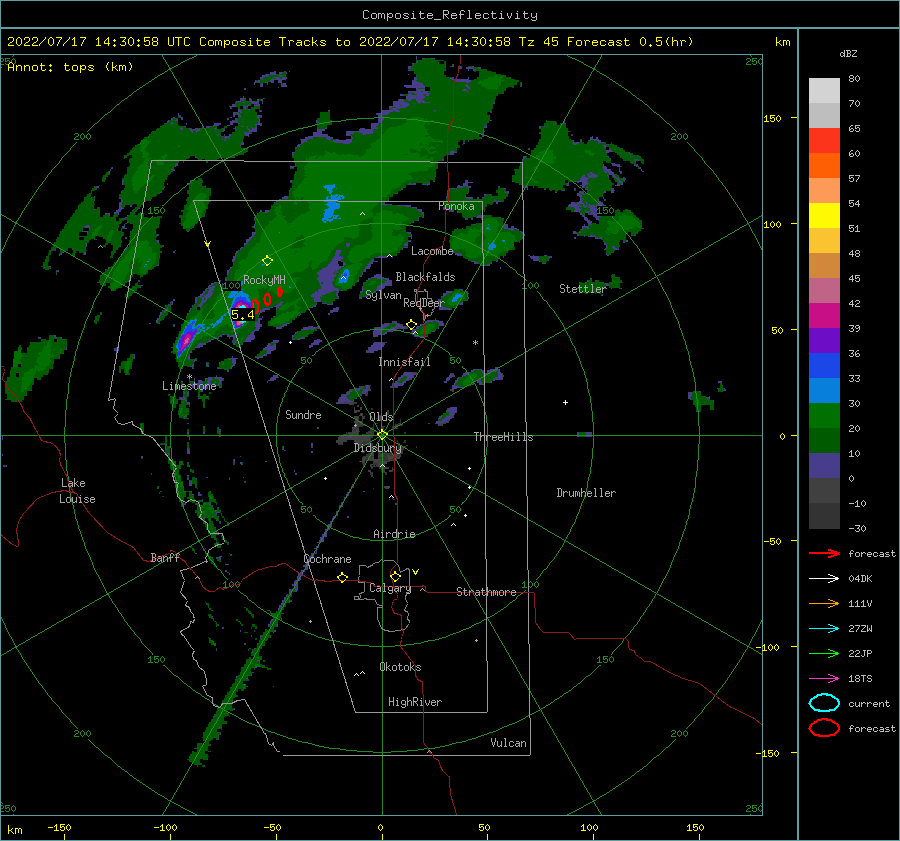
Task: Pick the slate 0-10 dBZ swatch
Action: click(824, 466)
